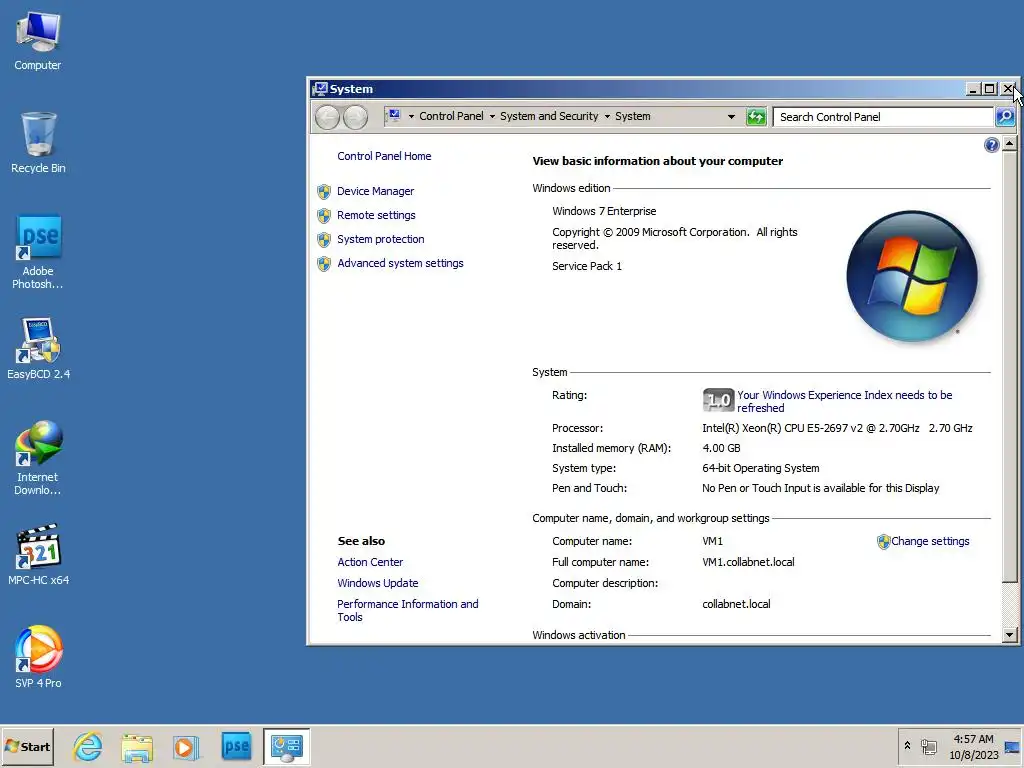Viewport: 1024px width, 768px height.
Task: Select the SVP 4 Pro desktop shortcut
Action: click(38, 657)
